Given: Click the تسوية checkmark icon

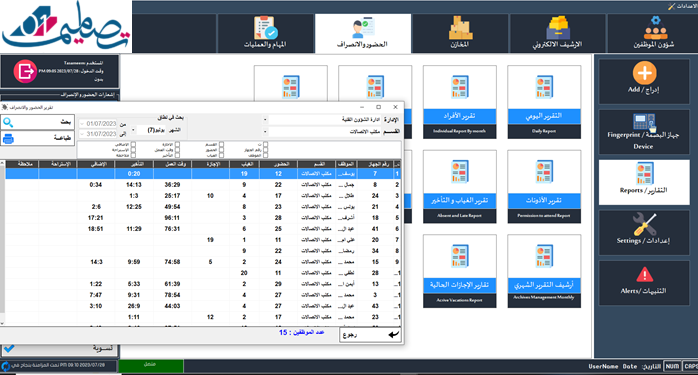Looking at the screenshot, I should (x=9, y=348).
